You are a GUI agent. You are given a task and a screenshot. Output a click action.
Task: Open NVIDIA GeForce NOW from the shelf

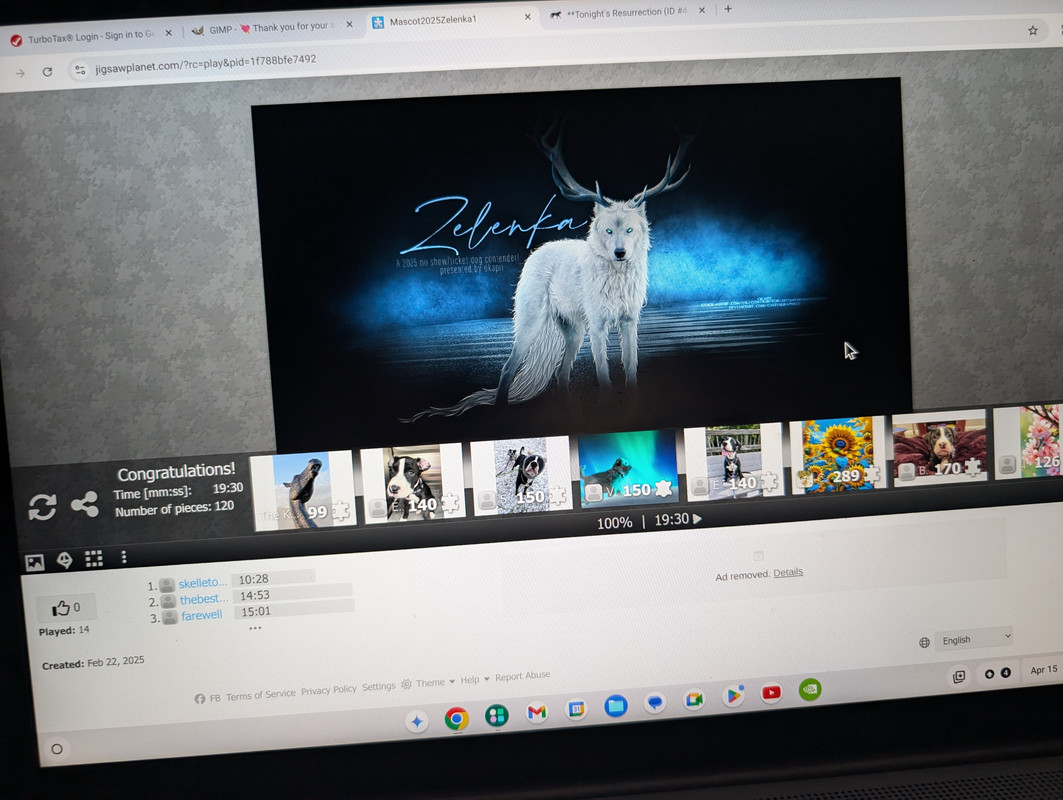(x=810, y=689)
